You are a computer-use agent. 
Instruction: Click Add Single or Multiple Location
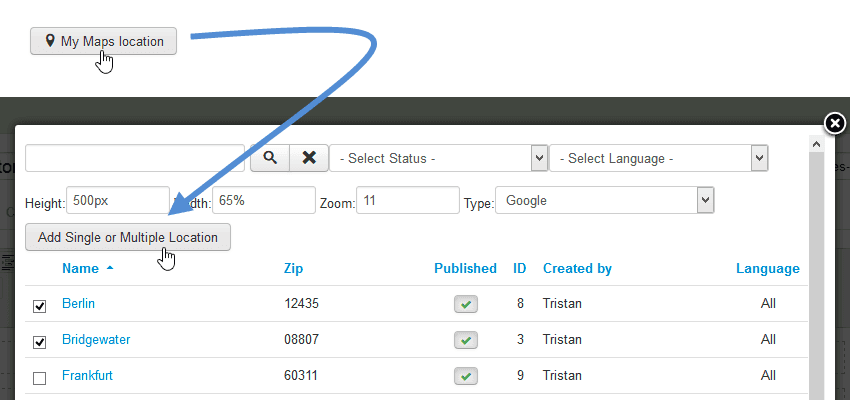point(128,237)
